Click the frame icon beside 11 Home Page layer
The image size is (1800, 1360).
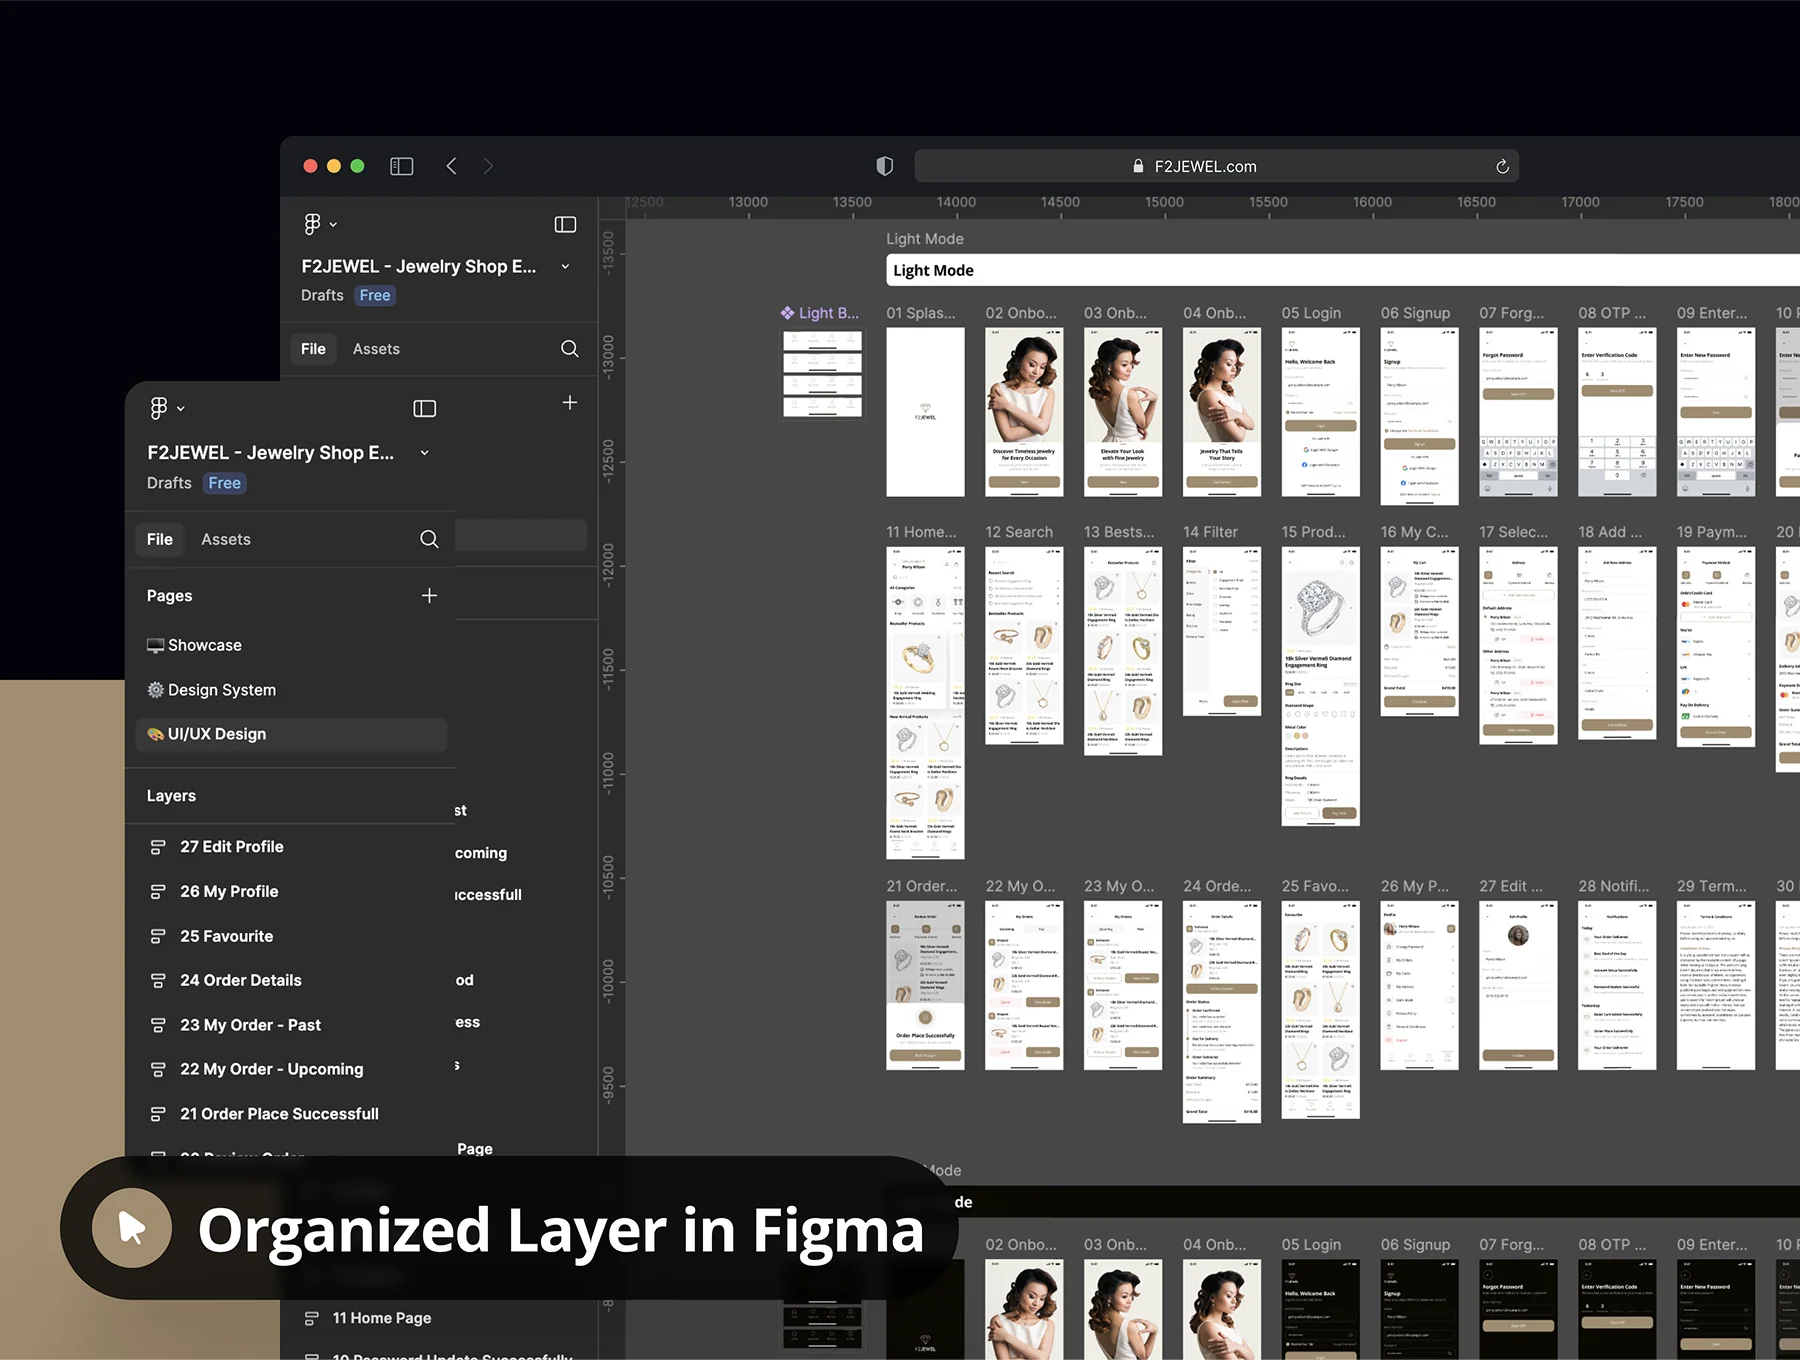click(x=312, y=1318)
